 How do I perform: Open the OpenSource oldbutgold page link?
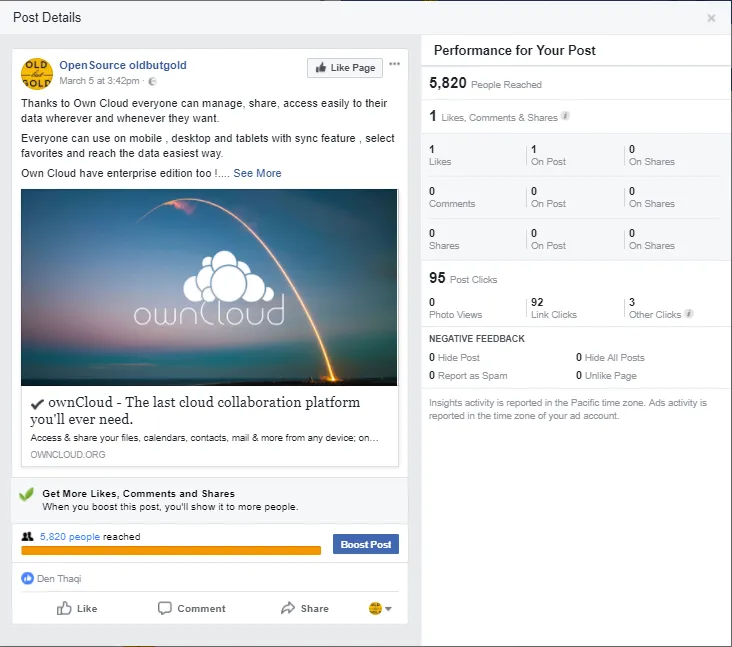pyautogui.click(x=123, y=65)
